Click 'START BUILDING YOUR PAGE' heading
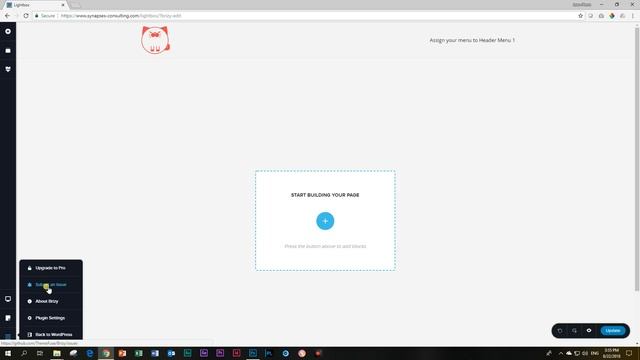640x360 pixels. (325, 195)
